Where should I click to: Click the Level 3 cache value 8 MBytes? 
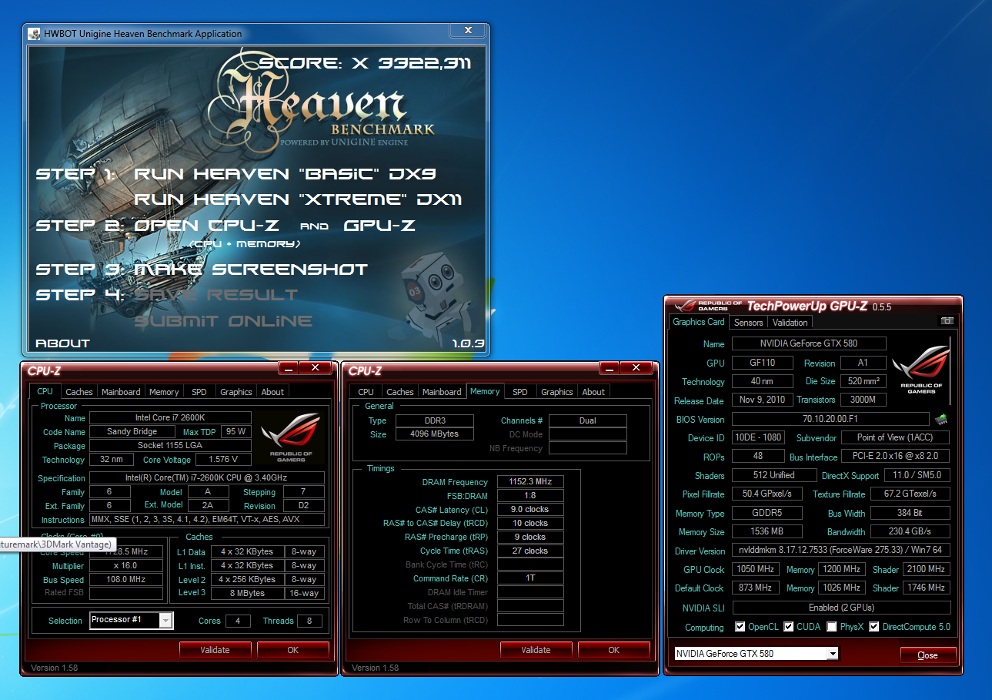[x=247, y=594]
